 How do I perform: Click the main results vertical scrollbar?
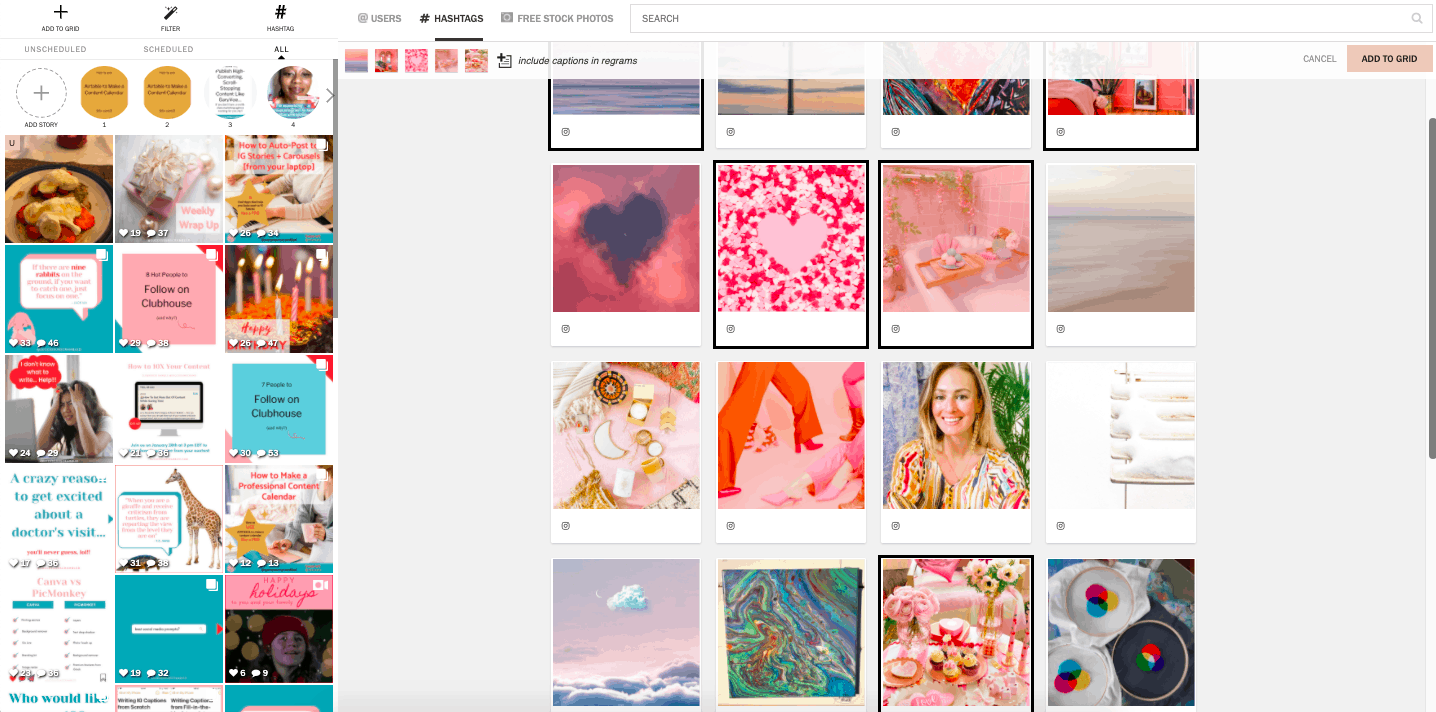1432,289
